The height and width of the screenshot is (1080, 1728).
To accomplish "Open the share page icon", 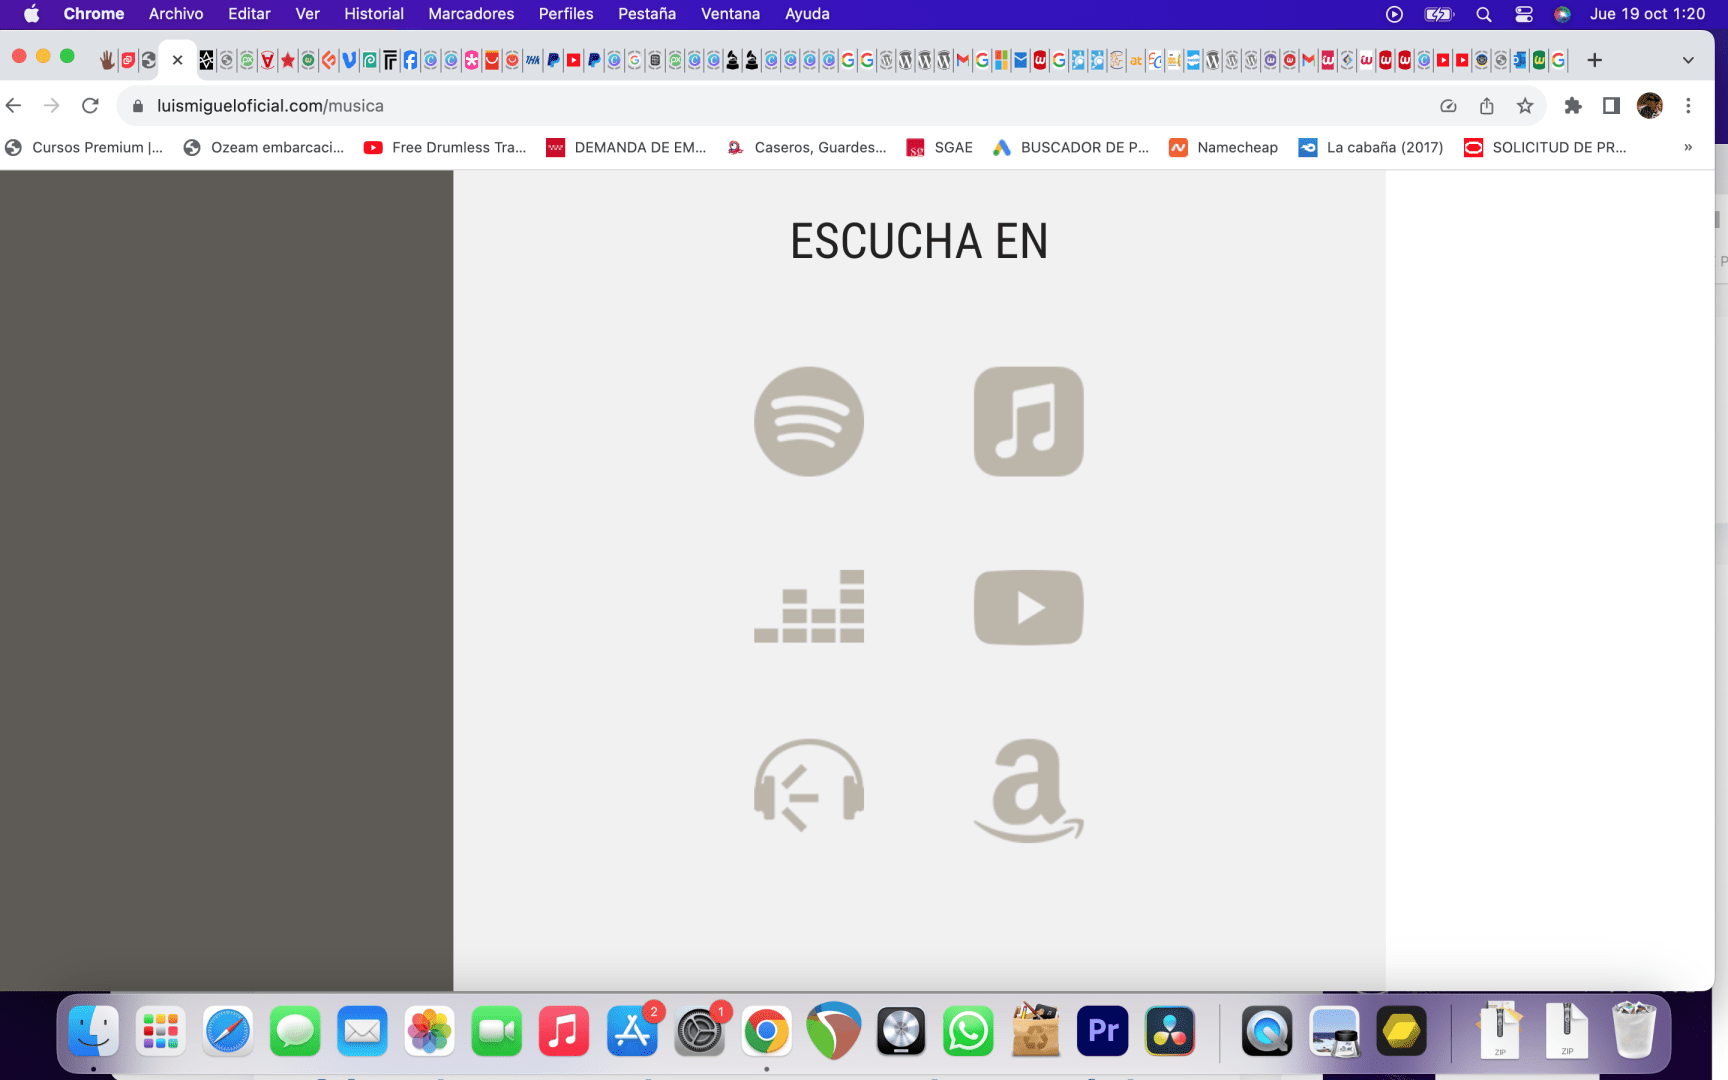I will click(x=1486, y=105).
